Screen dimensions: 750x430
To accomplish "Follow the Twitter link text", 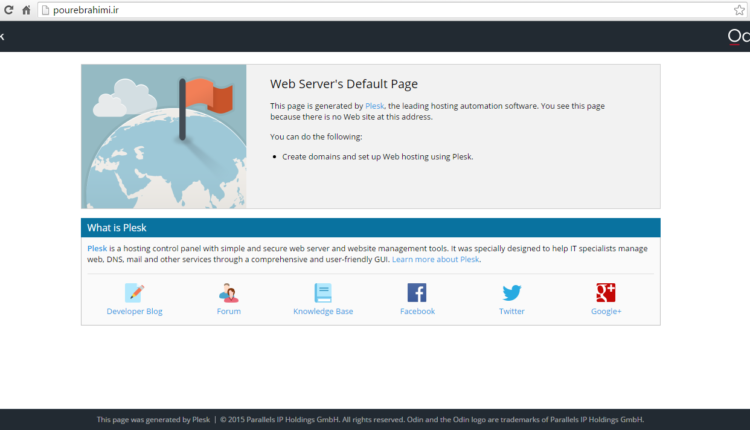I will pos(512,311).
